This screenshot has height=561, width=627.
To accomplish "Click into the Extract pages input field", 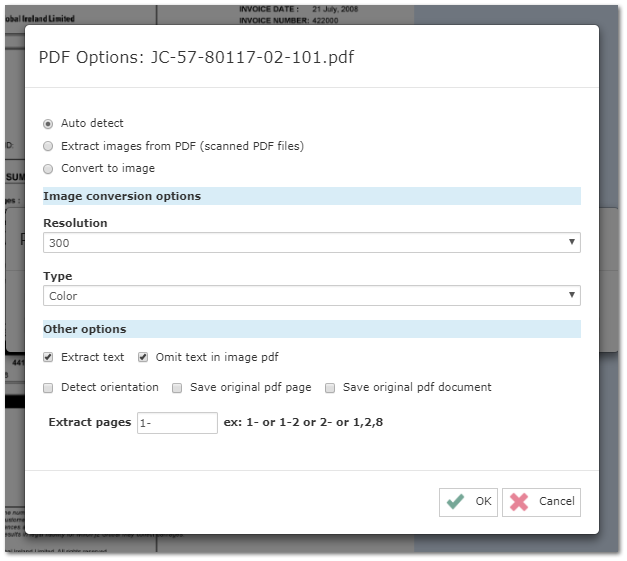I will click(x=178, y=423).
